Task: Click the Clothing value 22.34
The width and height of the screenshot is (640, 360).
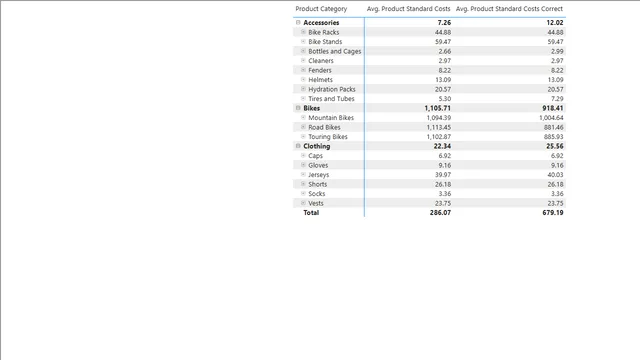Action: [x=442, y=146]
